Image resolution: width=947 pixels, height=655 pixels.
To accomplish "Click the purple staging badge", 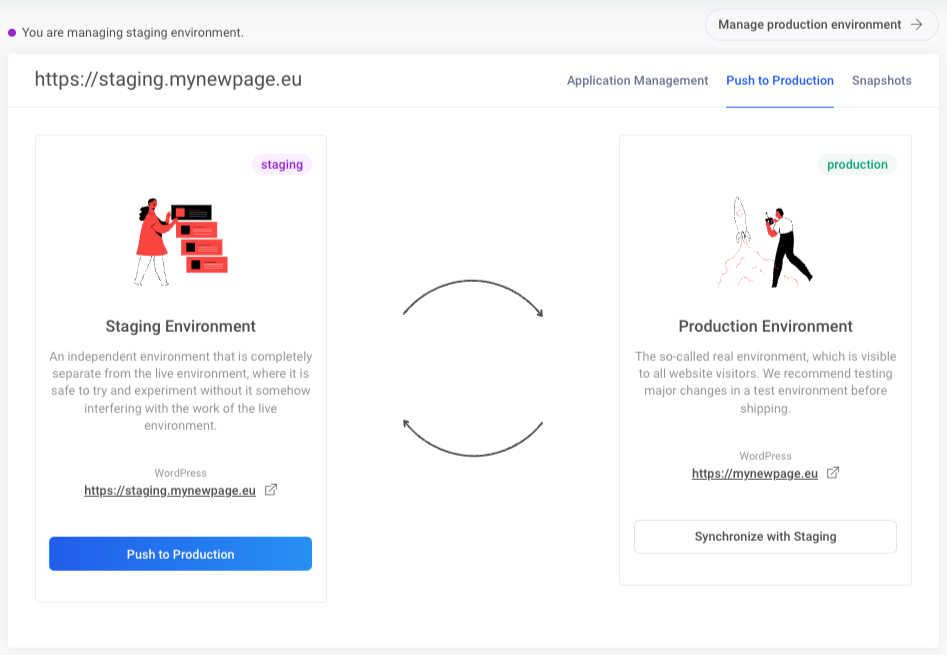I will coord(282,165).
